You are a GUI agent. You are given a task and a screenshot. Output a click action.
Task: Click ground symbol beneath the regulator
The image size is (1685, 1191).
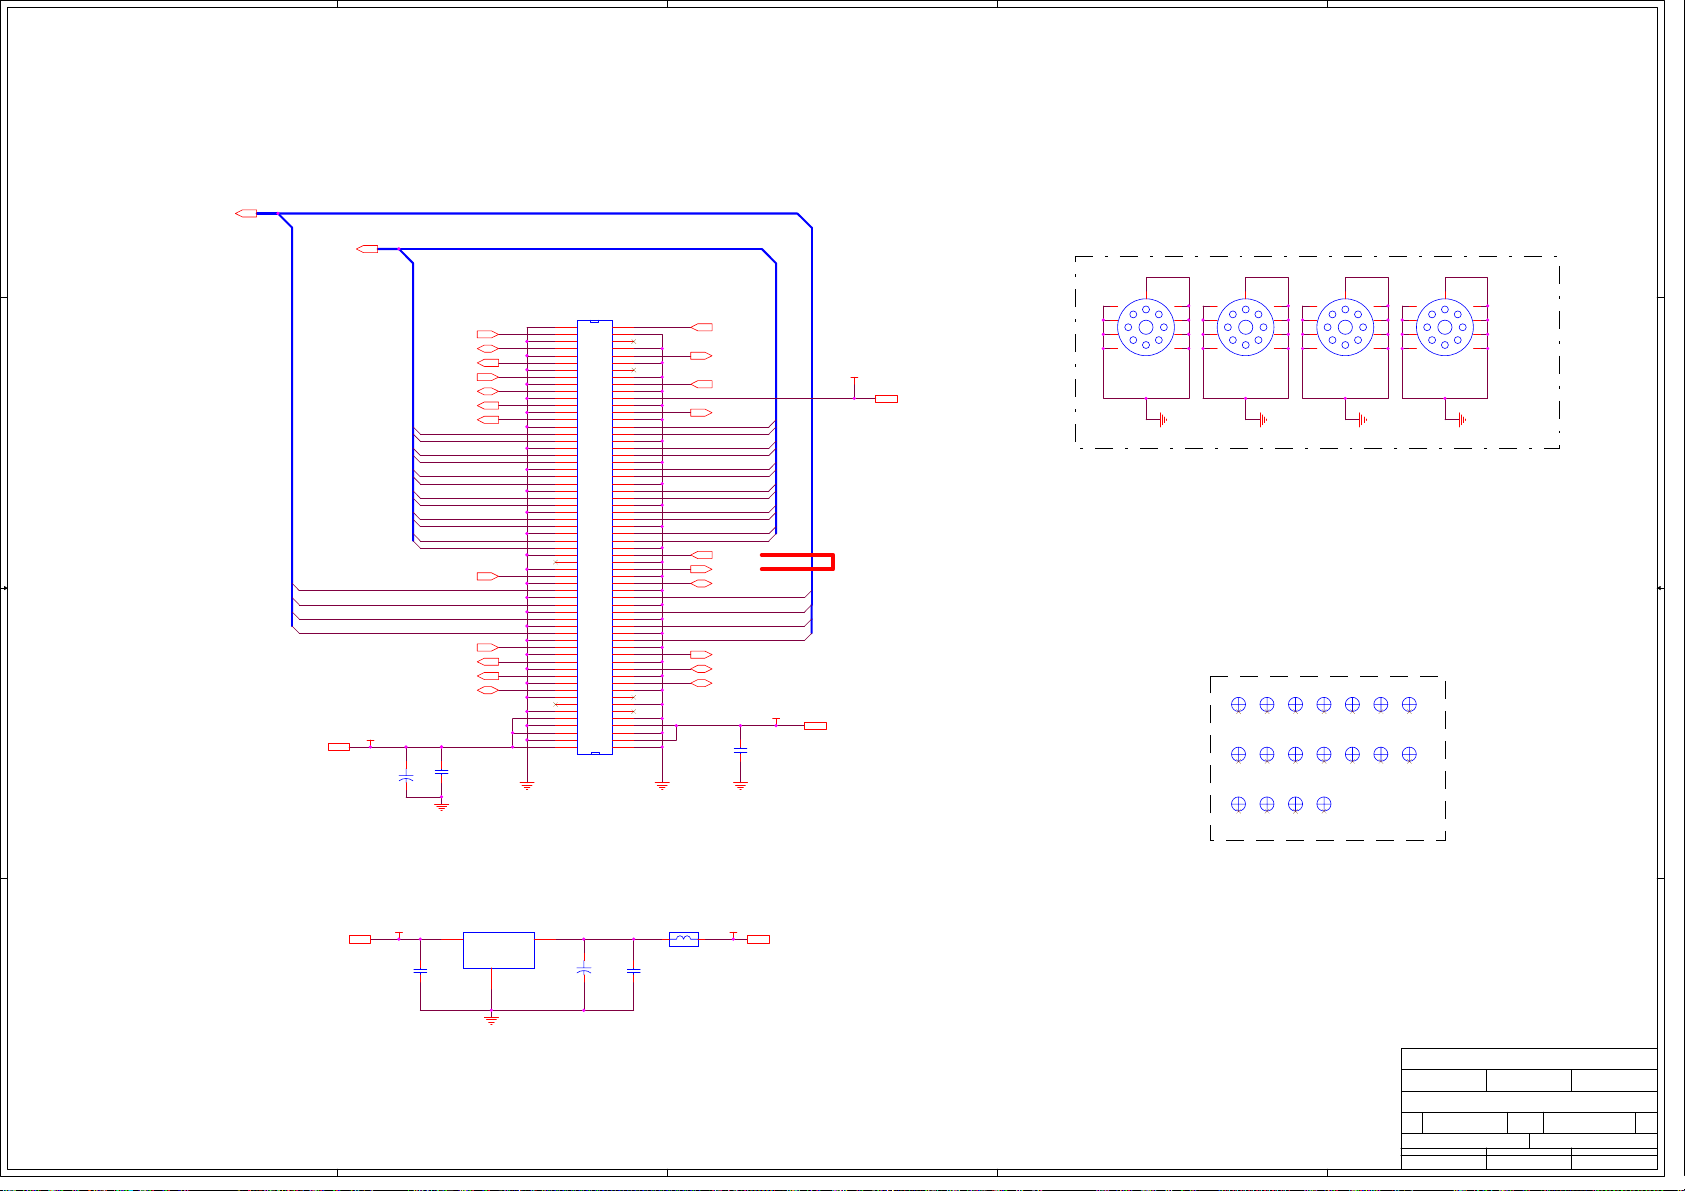pos(491,1020)
